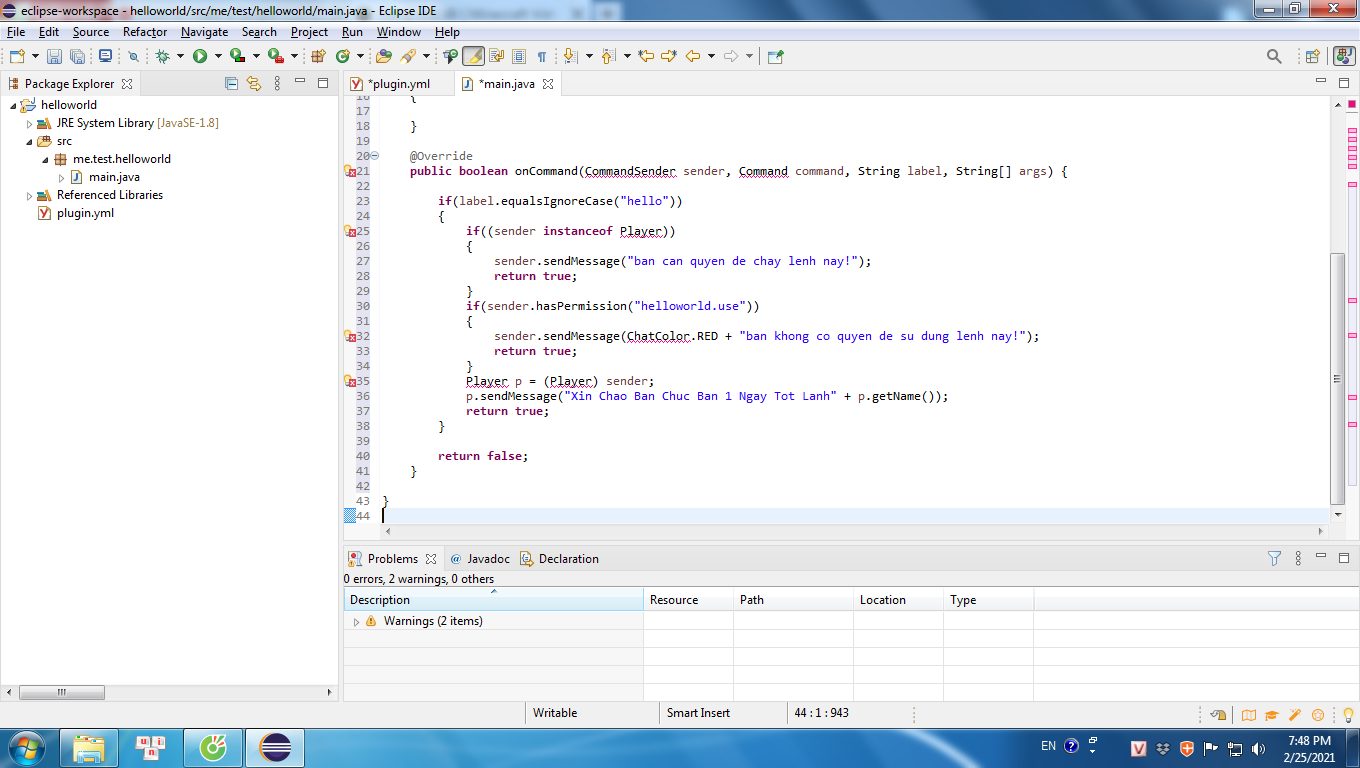Click the green Run button in toolbar
The width and height of the screenshot is (1360, 768).
click(200, 56)
